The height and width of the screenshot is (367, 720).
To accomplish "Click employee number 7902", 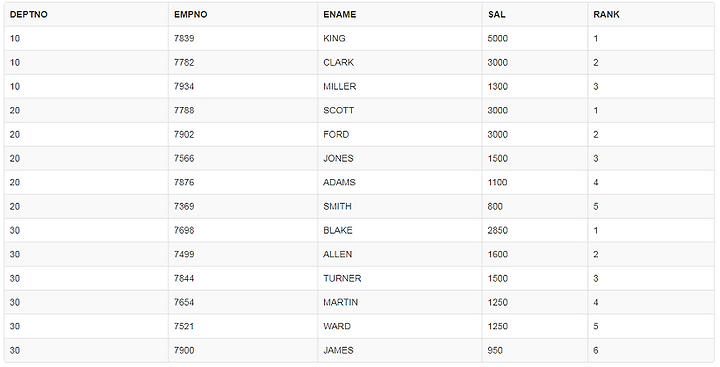I will (x=184, y=135).
